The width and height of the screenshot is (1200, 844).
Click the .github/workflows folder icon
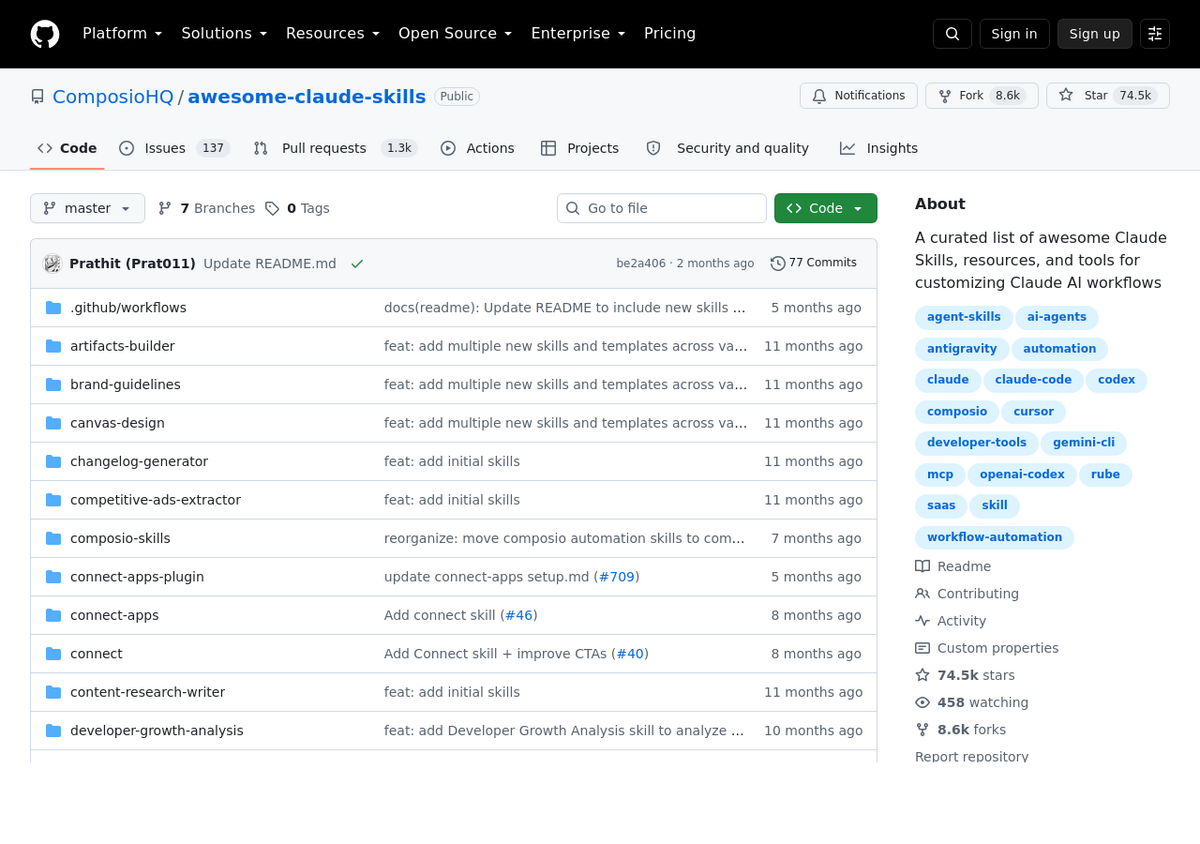coord(53,308)
